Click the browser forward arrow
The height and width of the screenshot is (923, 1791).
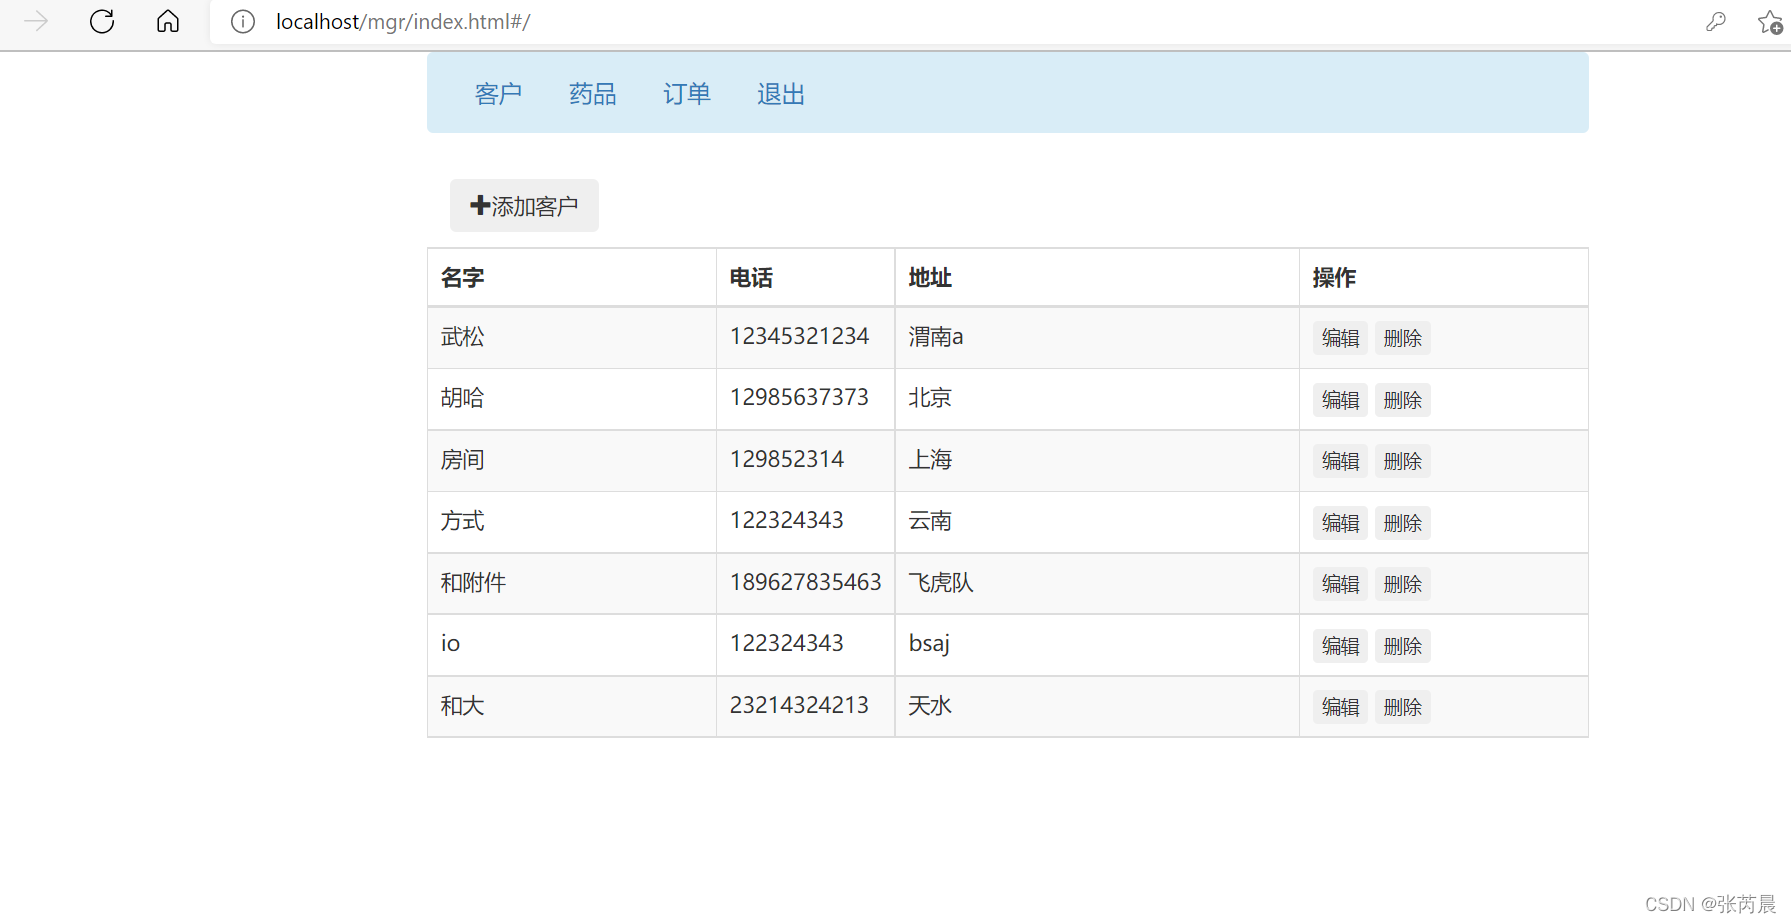coord(36,21)
